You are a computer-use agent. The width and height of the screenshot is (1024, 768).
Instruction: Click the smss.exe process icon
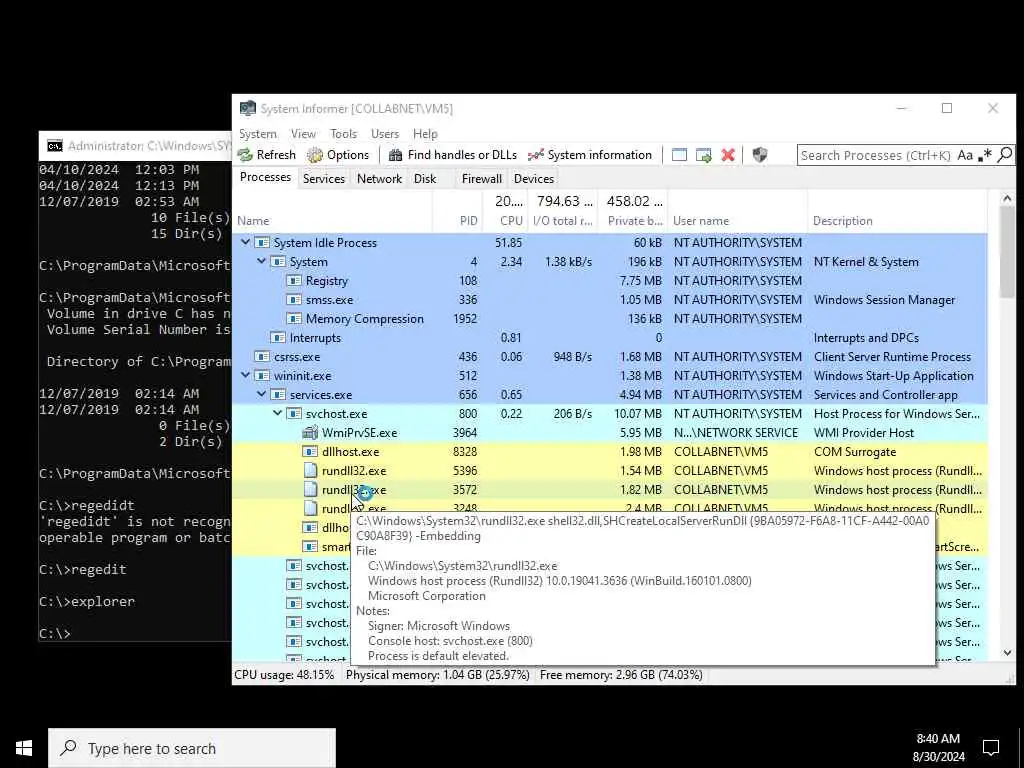pyautogui.click(x=294, y=299)
